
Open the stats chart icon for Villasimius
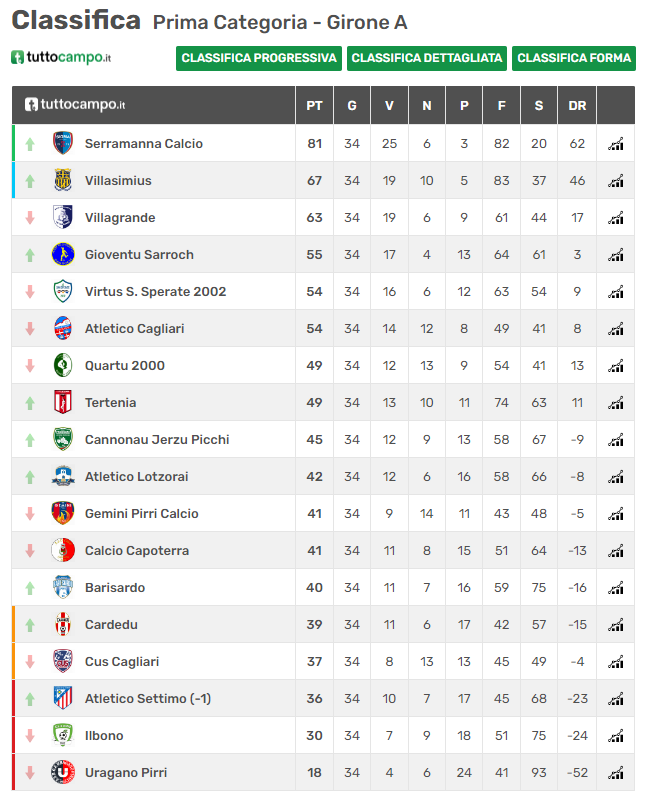pyautogui.click(x=615, y=181)
